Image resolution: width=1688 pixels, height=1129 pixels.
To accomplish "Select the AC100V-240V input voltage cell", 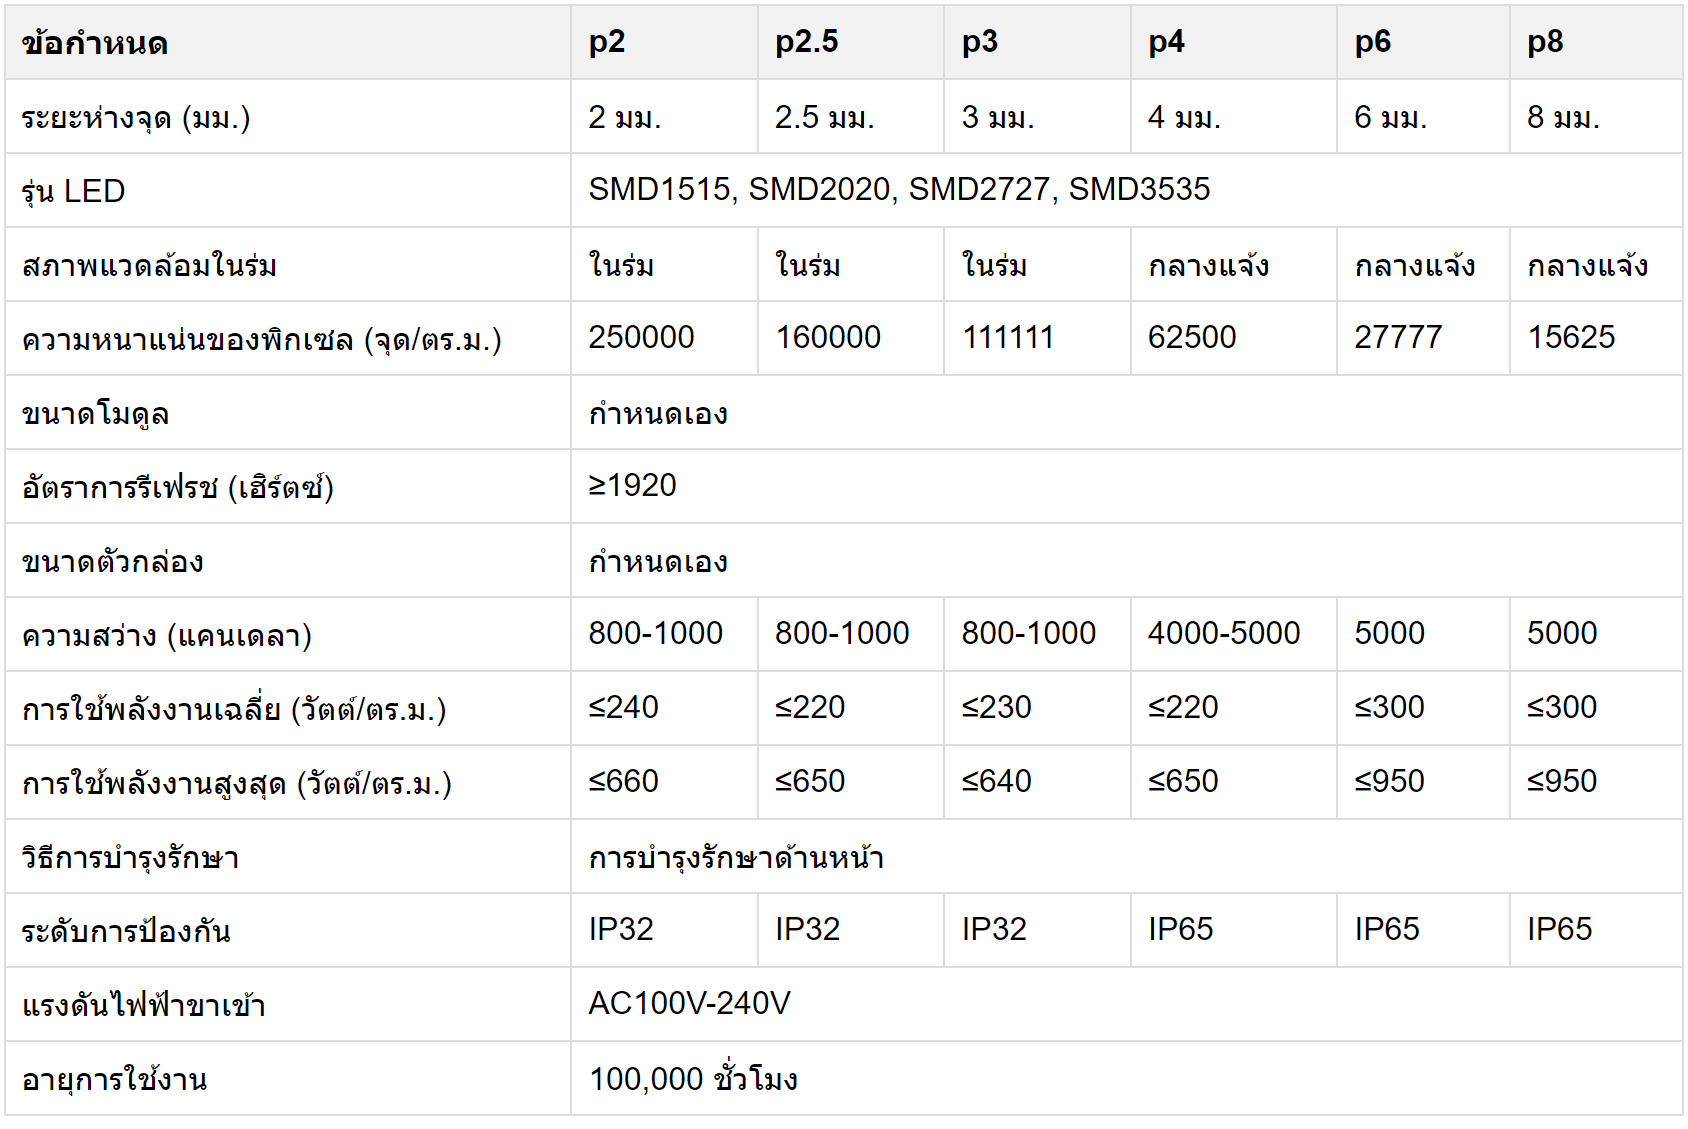I will point(1127,1004).
